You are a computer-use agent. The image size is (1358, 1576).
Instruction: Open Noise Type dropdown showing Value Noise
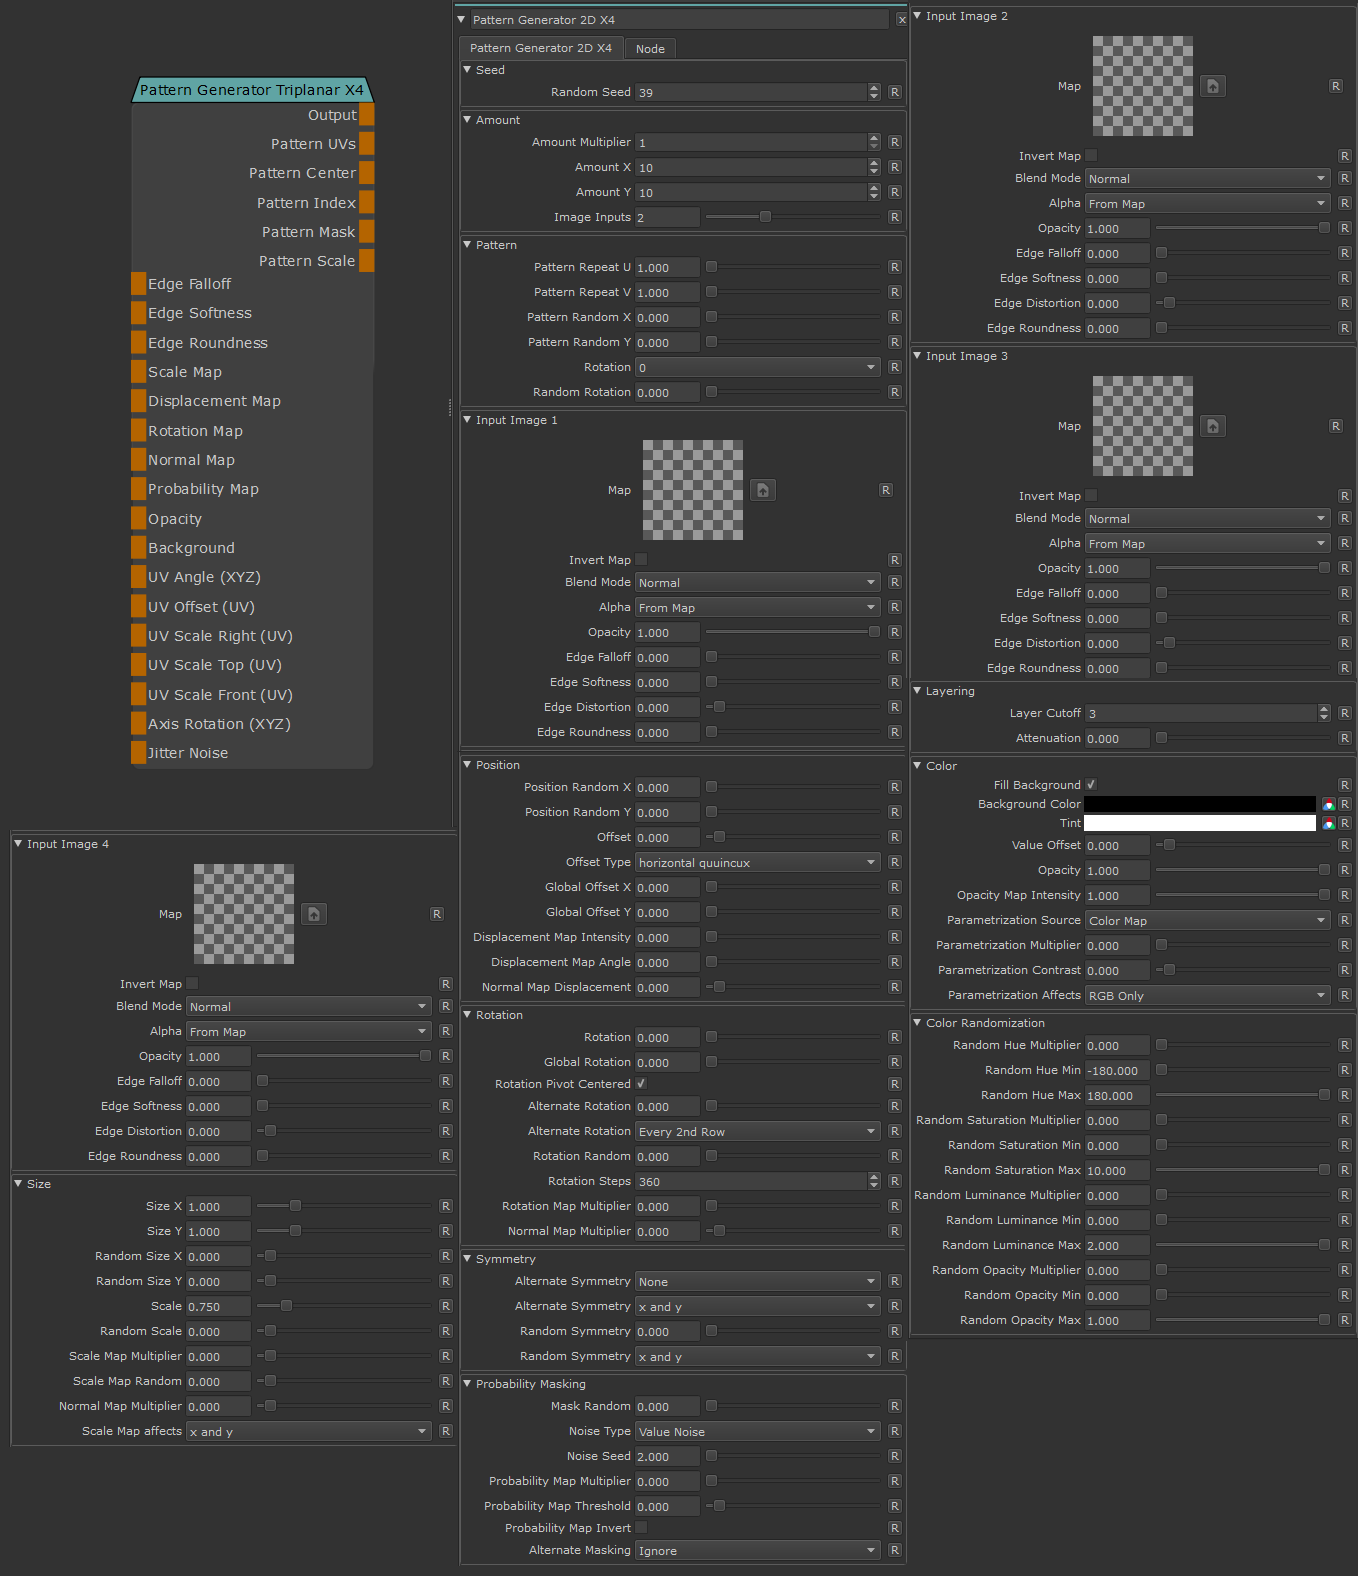(758, 1431)
